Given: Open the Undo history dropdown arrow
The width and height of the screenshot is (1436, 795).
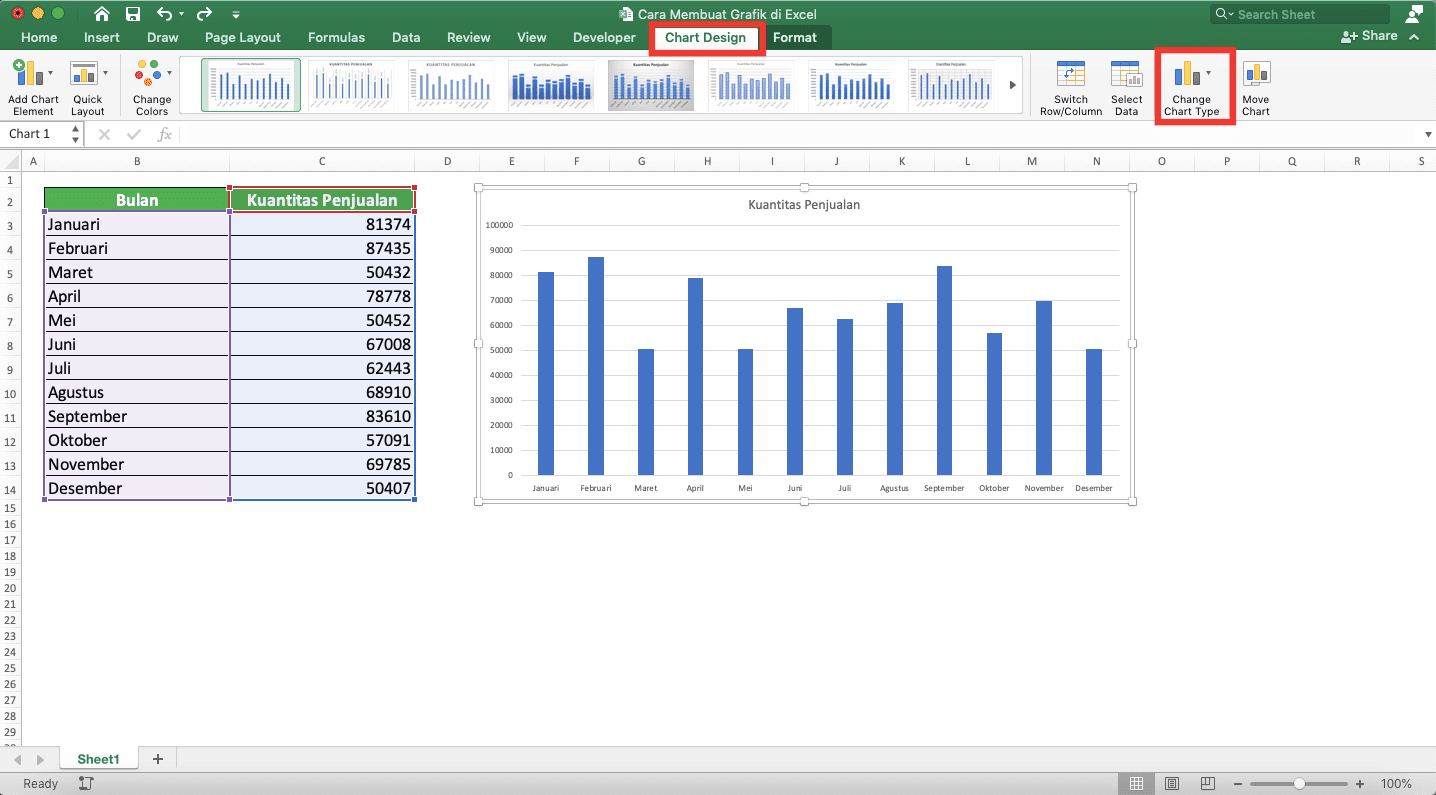Looking at the screenshot, I should pyautogui.click(x=180, y=15).
